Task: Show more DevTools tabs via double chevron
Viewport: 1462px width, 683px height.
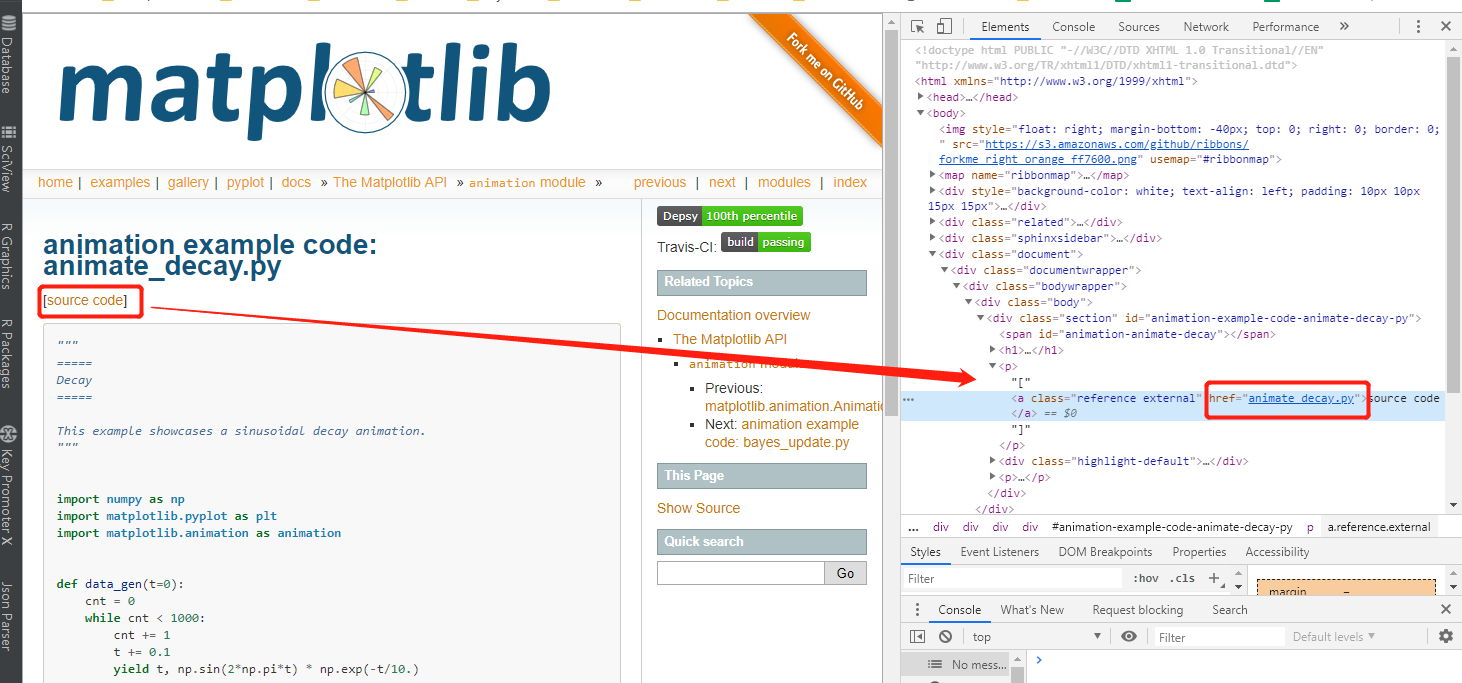Action: coord(1344,27)
